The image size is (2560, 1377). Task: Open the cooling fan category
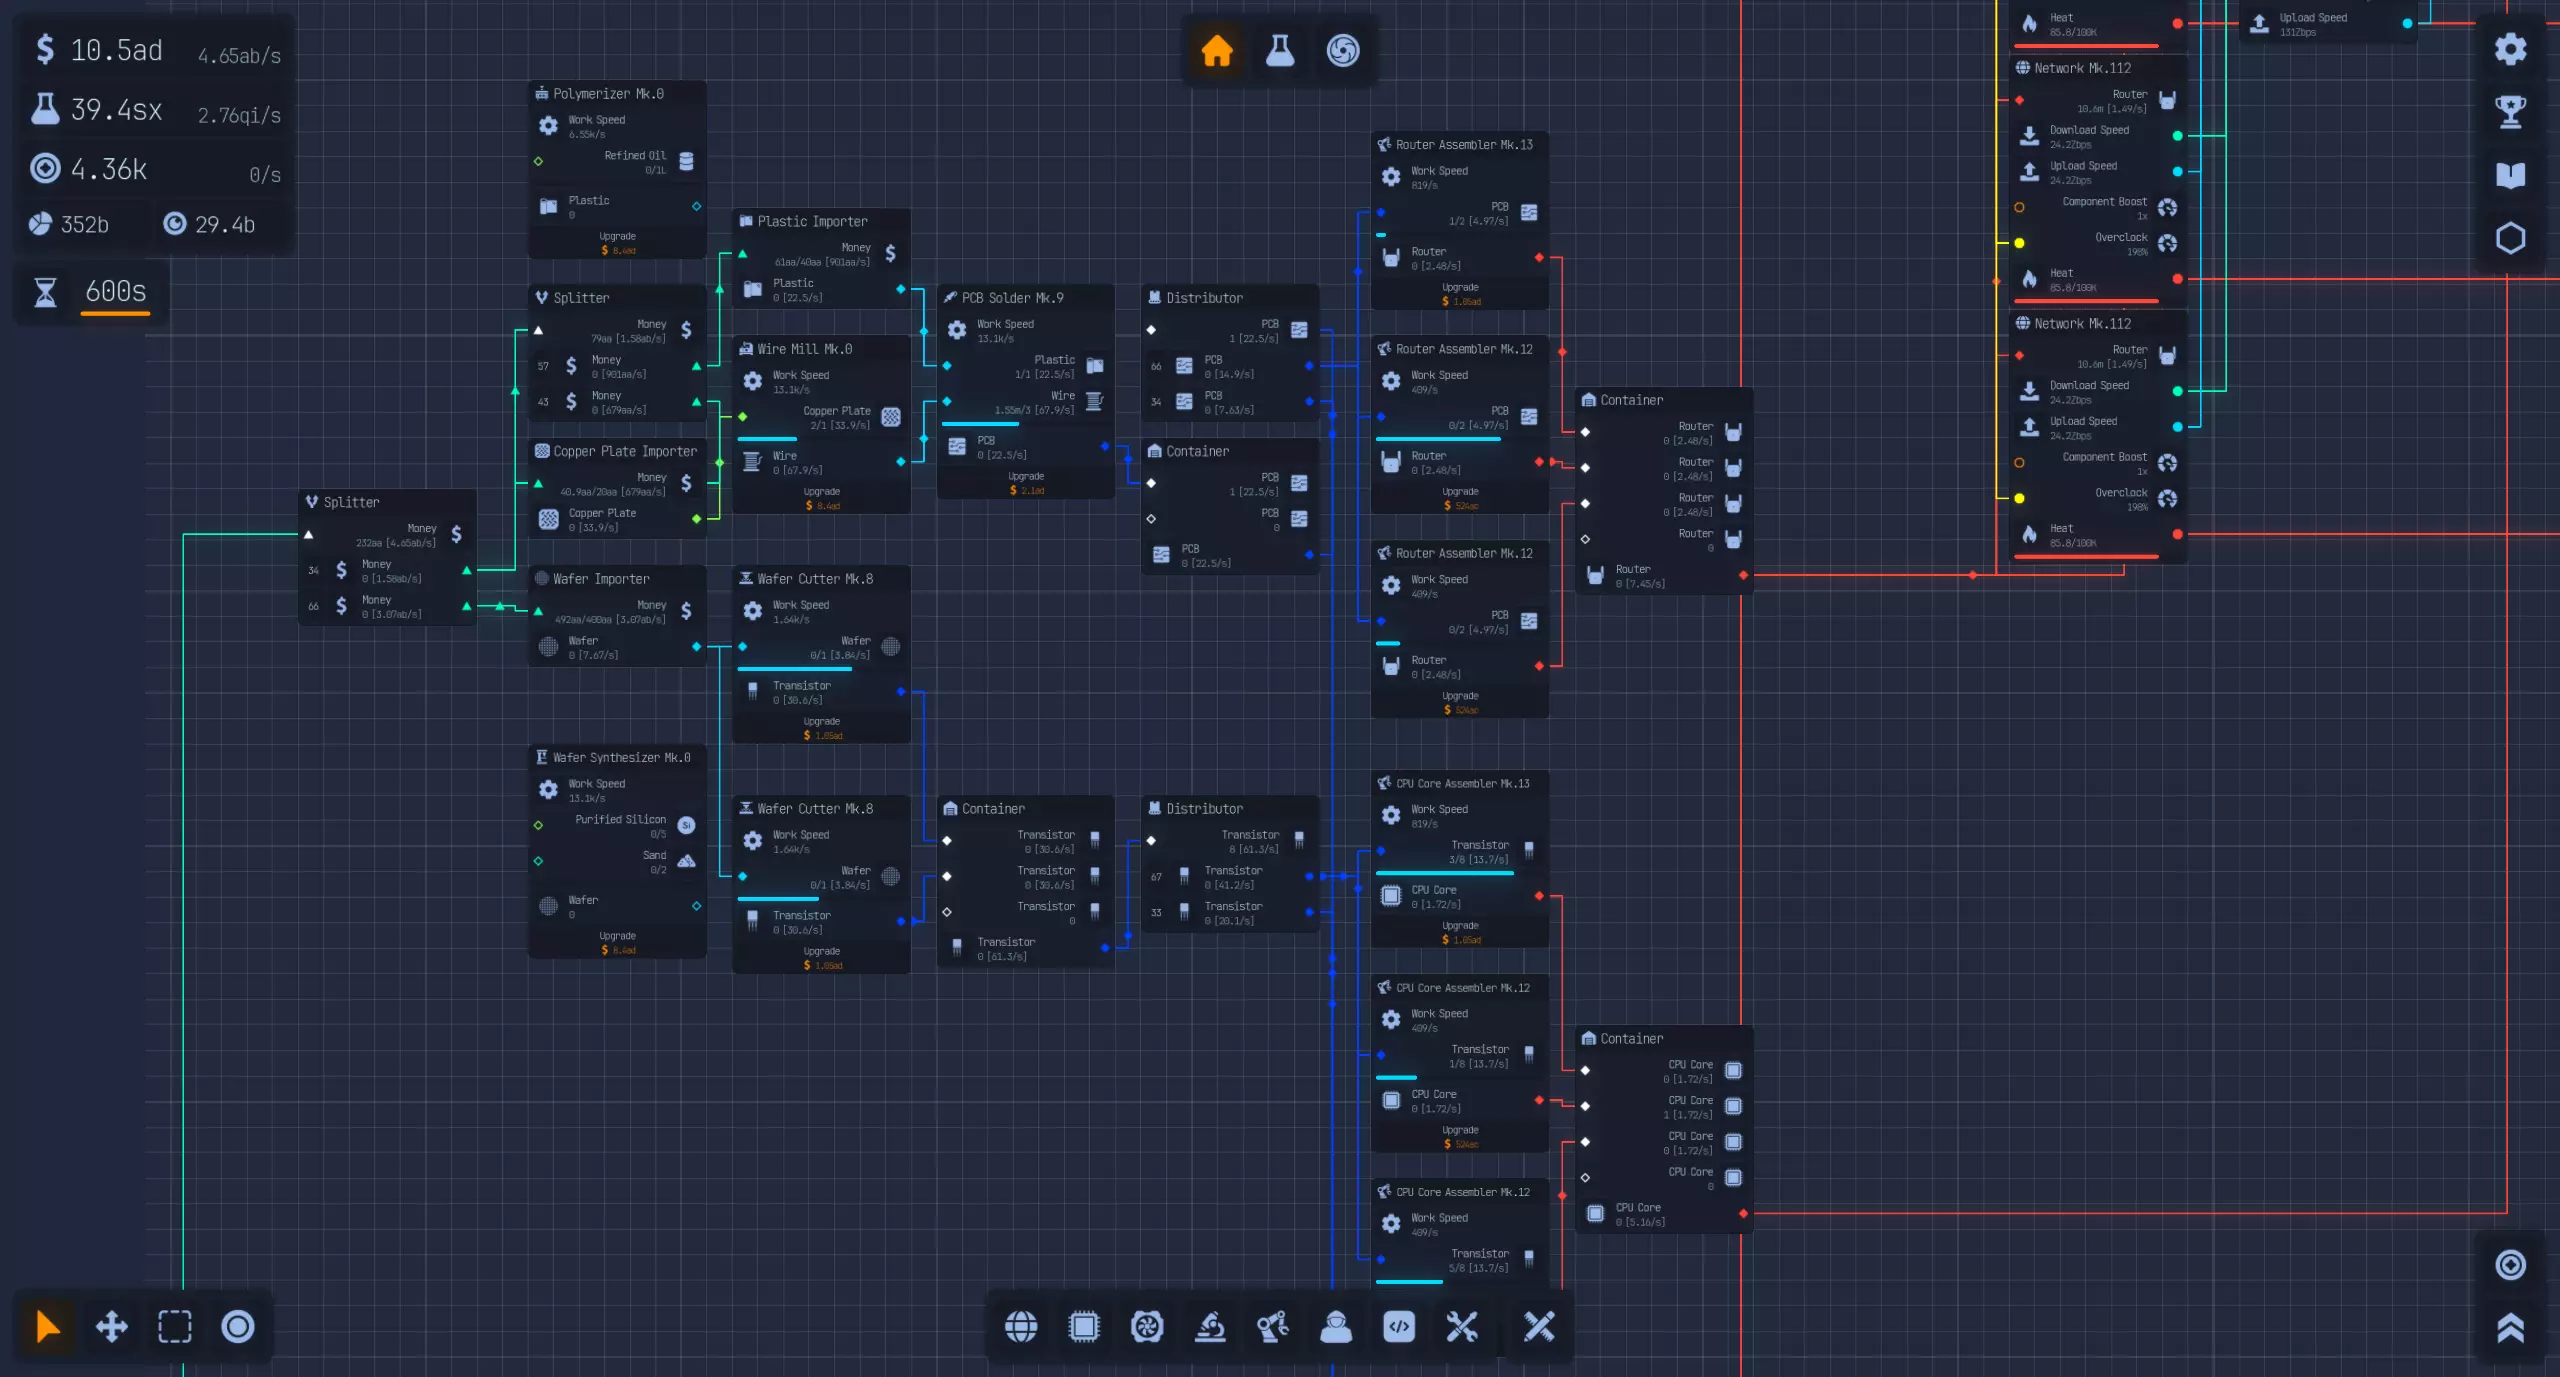point(1147,1327)
